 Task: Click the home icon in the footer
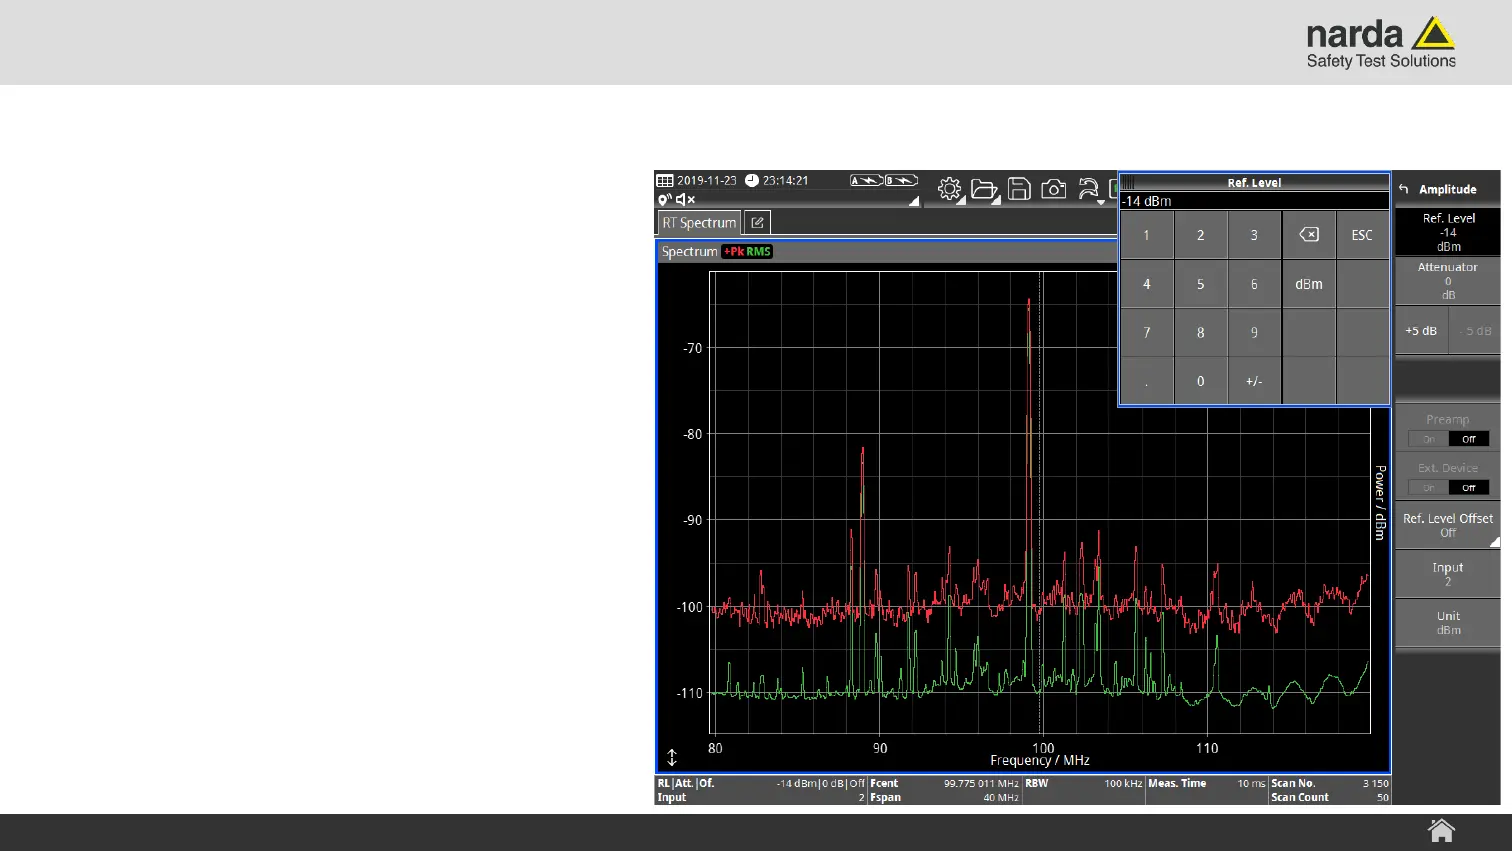(x=1441, y=830)
